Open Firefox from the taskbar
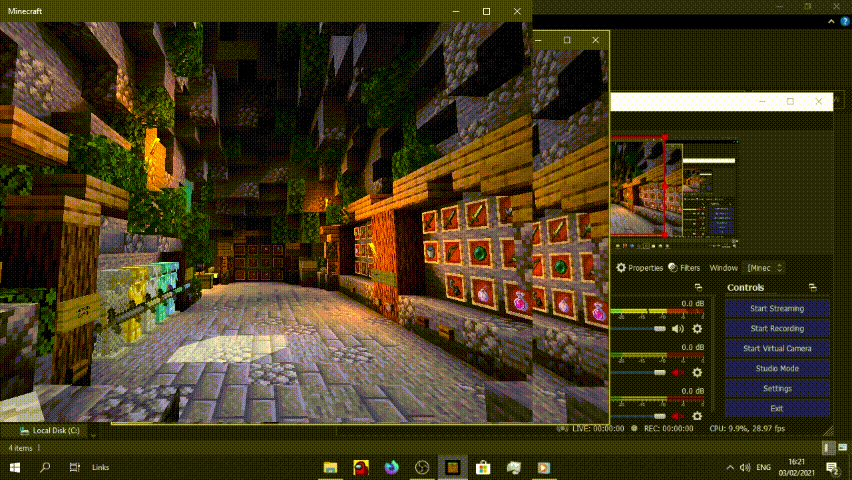The width and height of the screenshot is (852, 480). tap(391, 467)
